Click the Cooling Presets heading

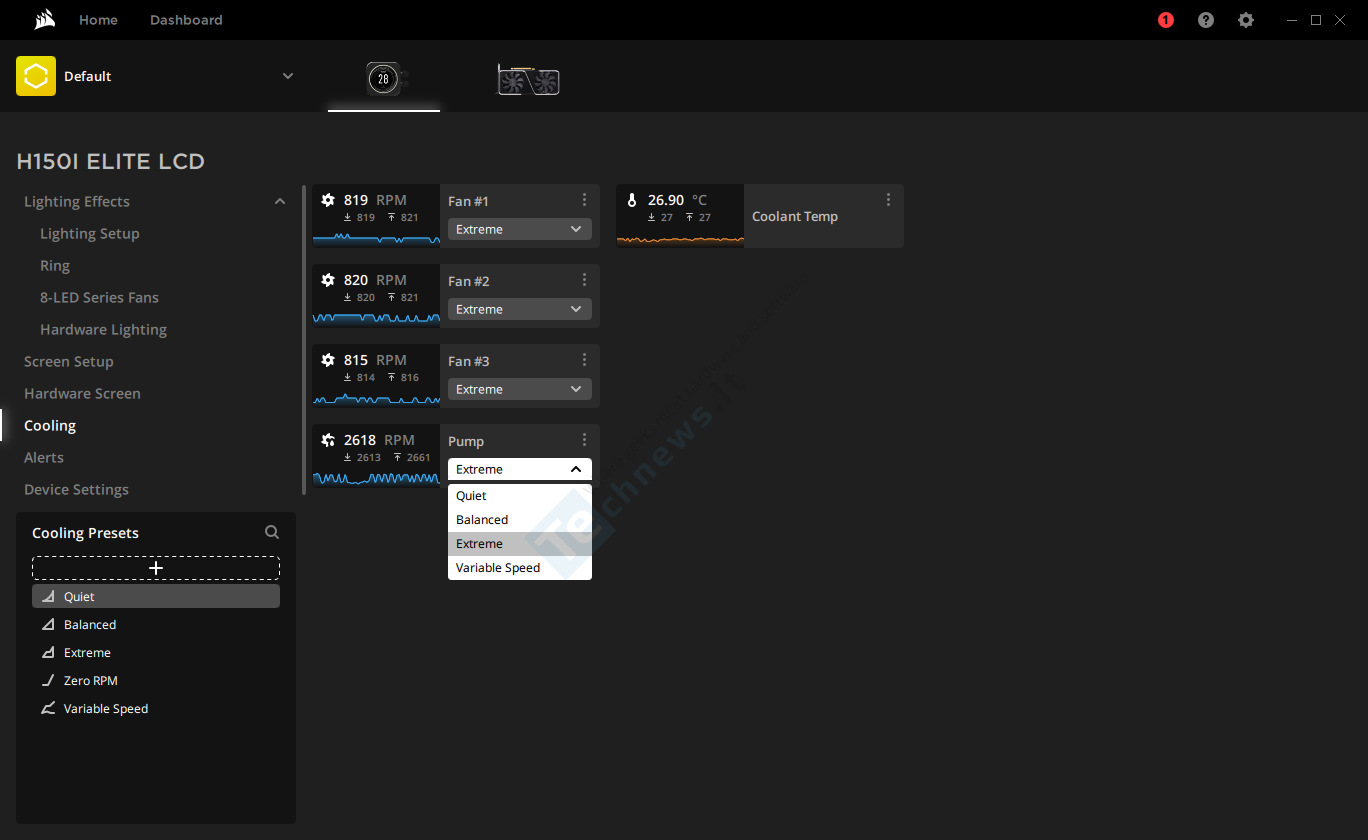click(85, 533)
